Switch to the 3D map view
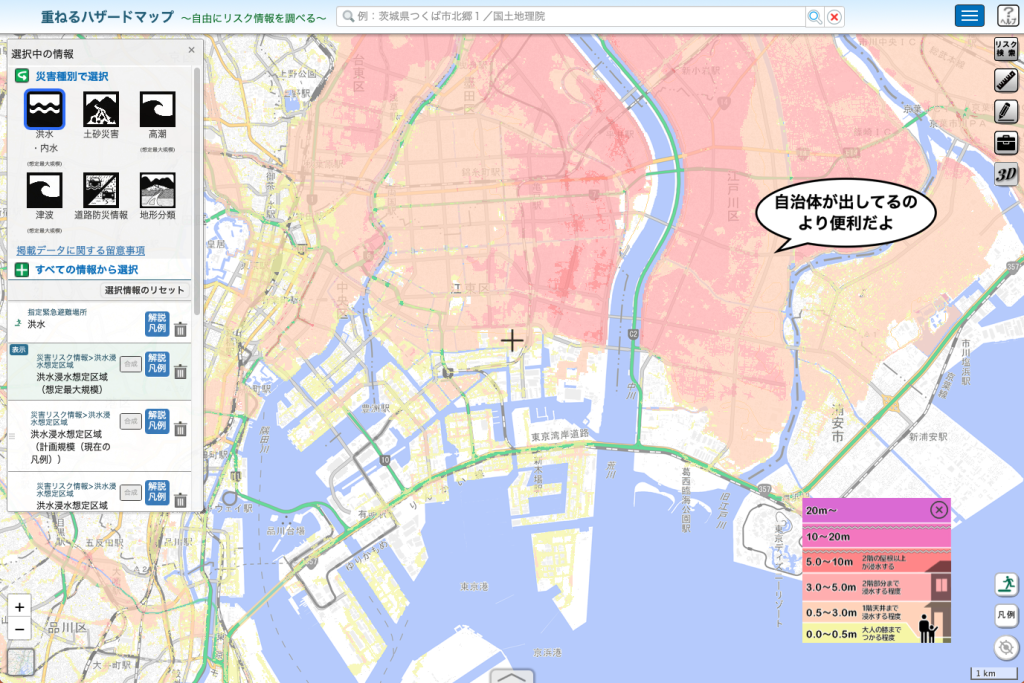 coord(1005,174)
